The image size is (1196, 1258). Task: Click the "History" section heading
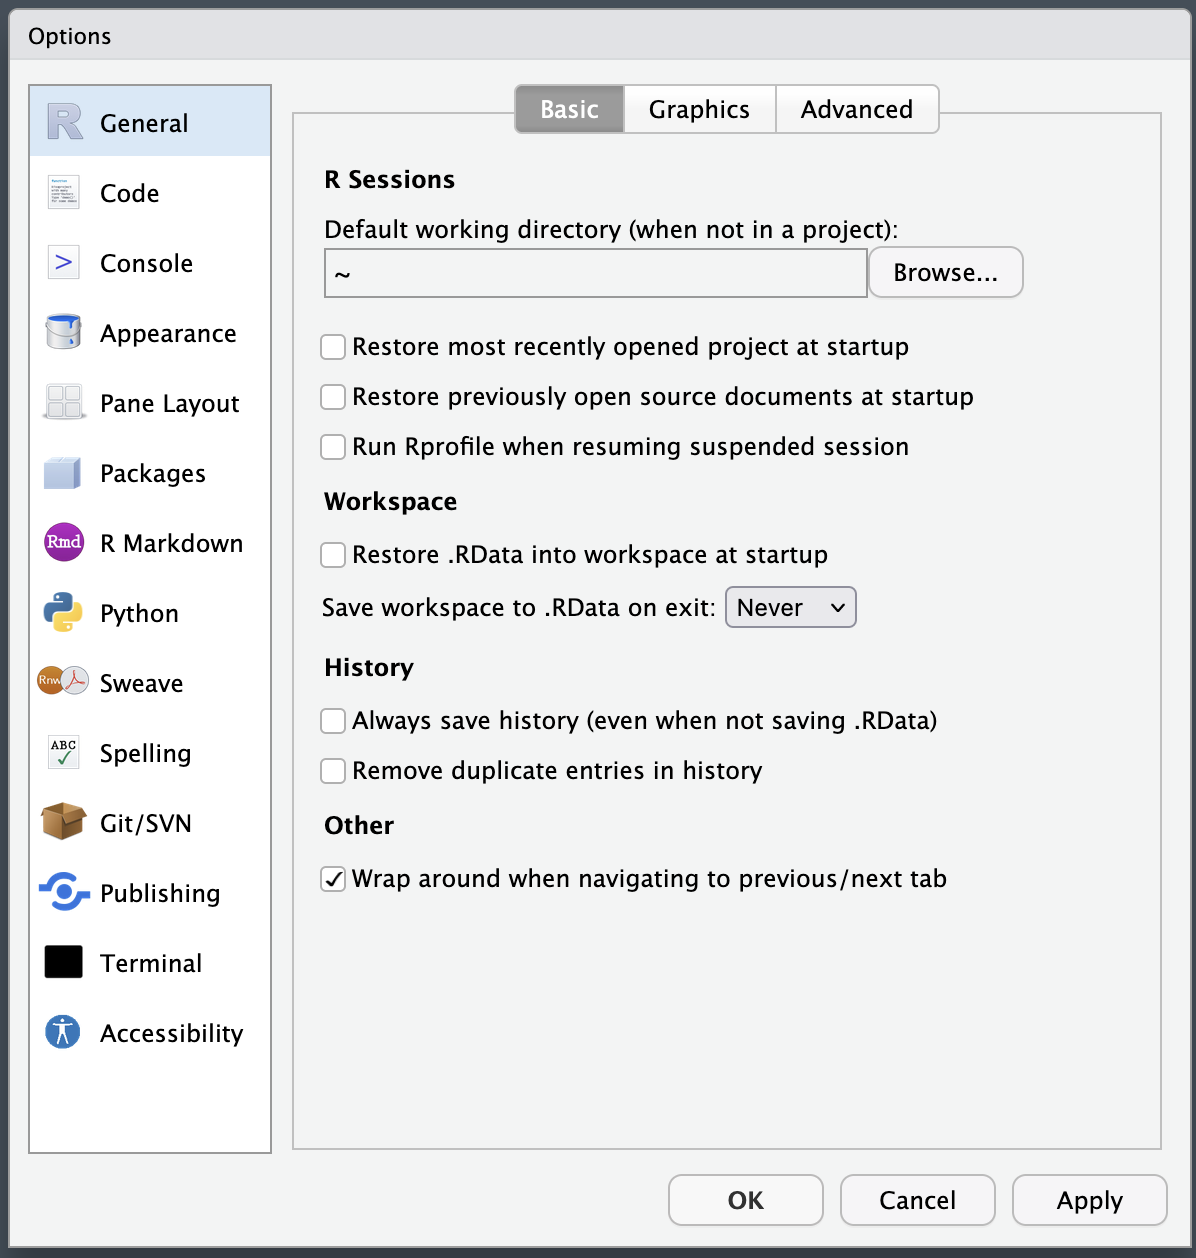click(369, 667)
